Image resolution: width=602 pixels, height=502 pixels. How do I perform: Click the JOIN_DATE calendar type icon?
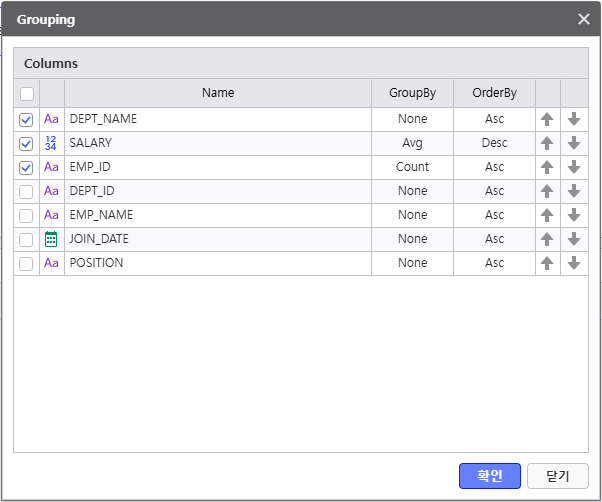click(x=51, y=239)
